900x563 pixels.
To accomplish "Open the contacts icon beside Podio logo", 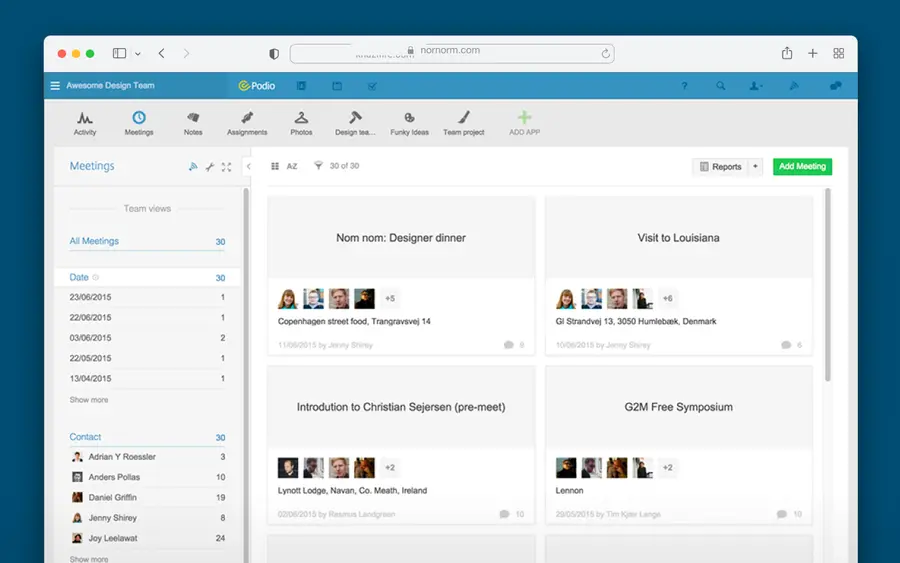I will [301, 86].
